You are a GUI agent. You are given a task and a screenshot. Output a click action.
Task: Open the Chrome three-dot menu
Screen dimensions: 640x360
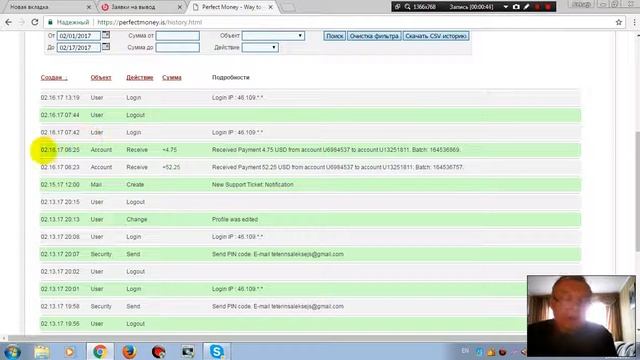634,22
